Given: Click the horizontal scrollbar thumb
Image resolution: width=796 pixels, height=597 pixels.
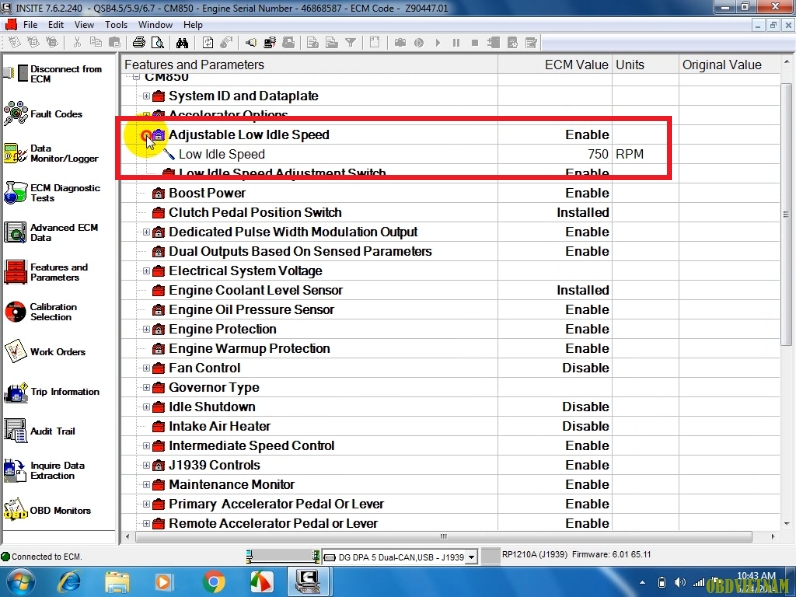Looking at the screenshot, I should 444,537.
